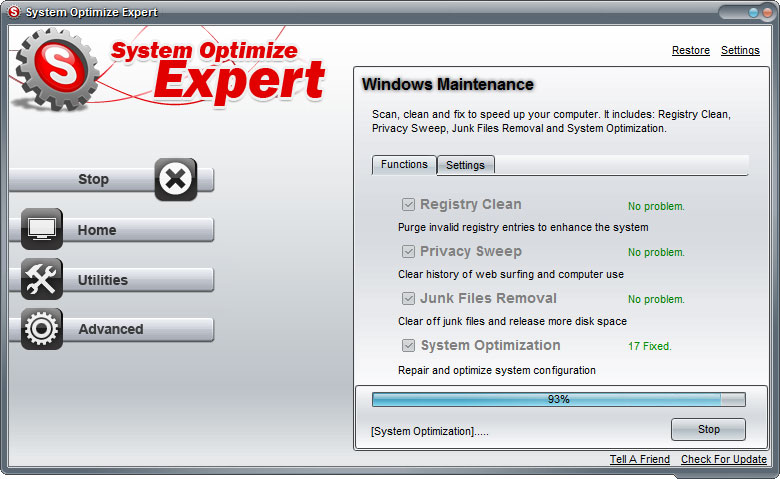The image size is (780, 479).
Task: Click 'Purge invalid registry entries' description
Action: 523,227
